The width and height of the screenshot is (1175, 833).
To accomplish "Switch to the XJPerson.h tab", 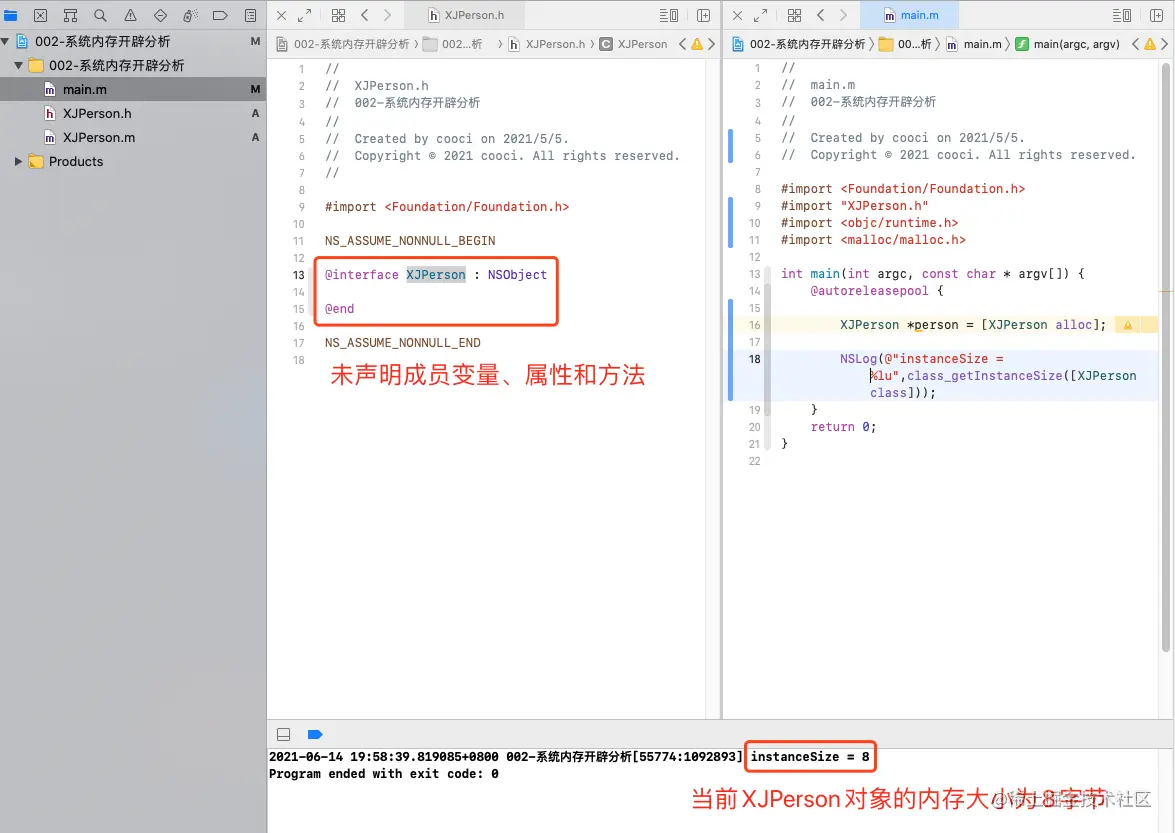I will click(465, 15).
